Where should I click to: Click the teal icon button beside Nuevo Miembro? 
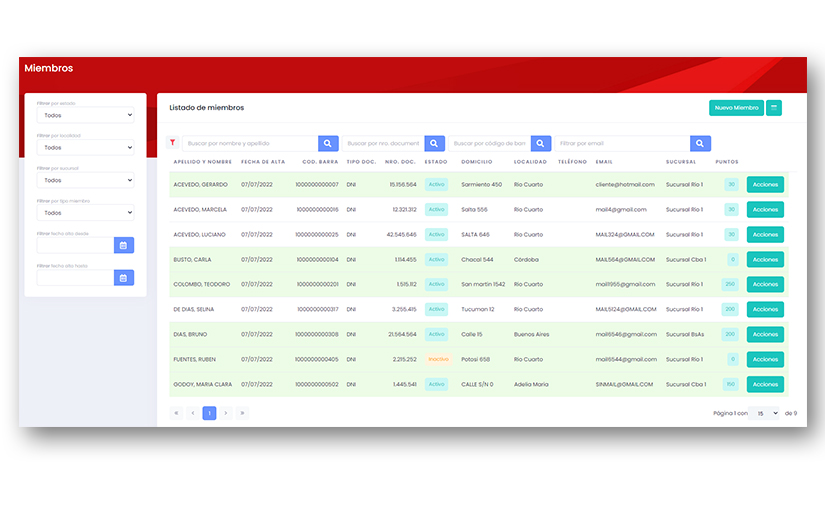(x=773, y=108)
